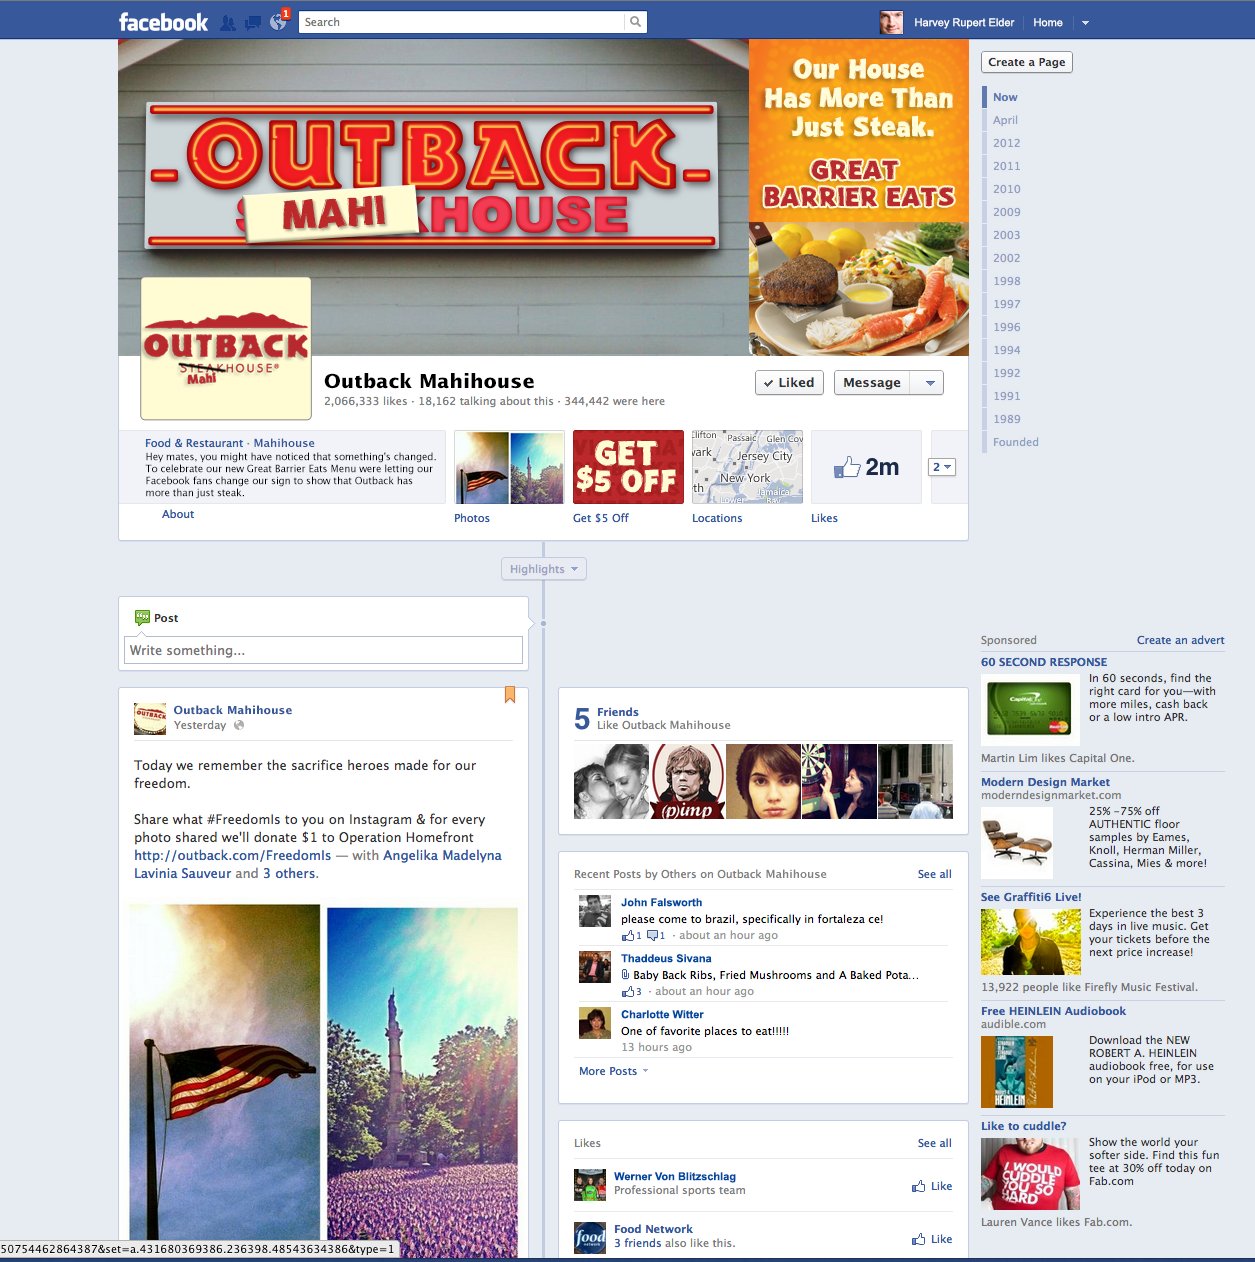Click like count on John Falsworth's post
Screen dimensions: 1255x1262
(632, 936)
